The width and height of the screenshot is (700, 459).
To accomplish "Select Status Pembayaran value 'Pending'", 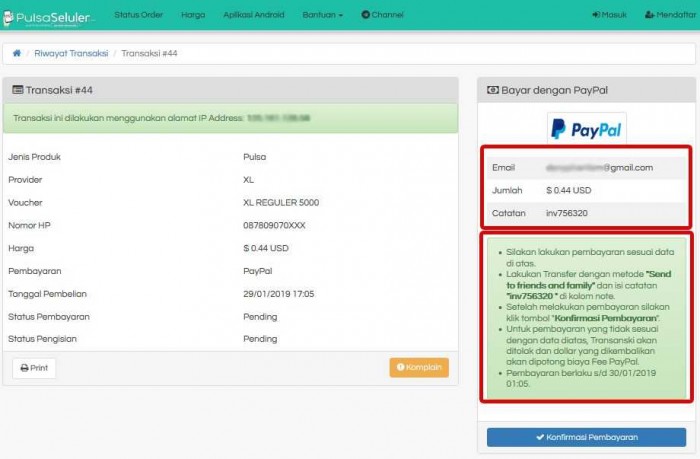I will point(260,317).
